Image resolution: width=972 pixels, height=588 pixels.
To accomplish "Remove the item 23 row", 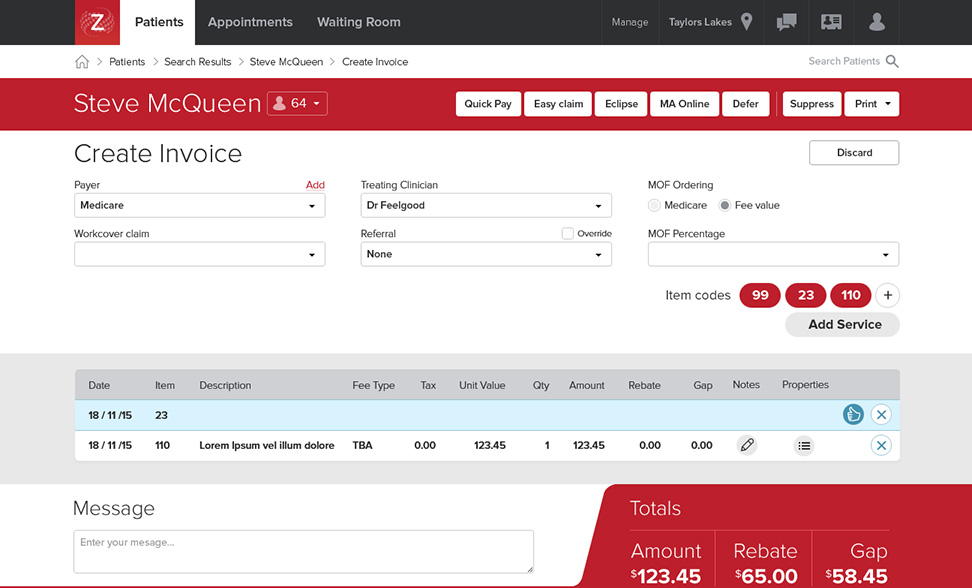I will tap(881, 415).
